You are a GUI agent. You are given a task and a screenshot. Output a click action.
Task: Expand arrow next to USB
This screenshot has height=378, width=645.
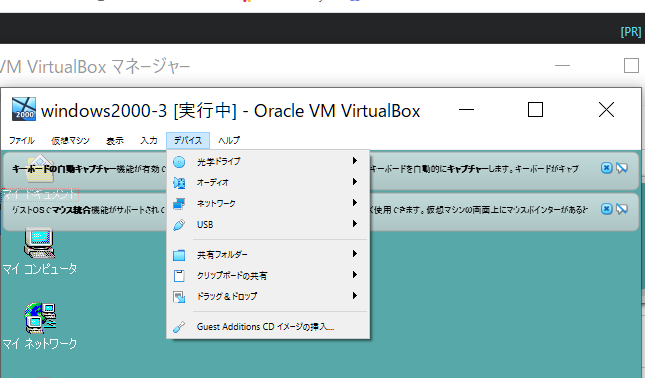click(355, 223)
